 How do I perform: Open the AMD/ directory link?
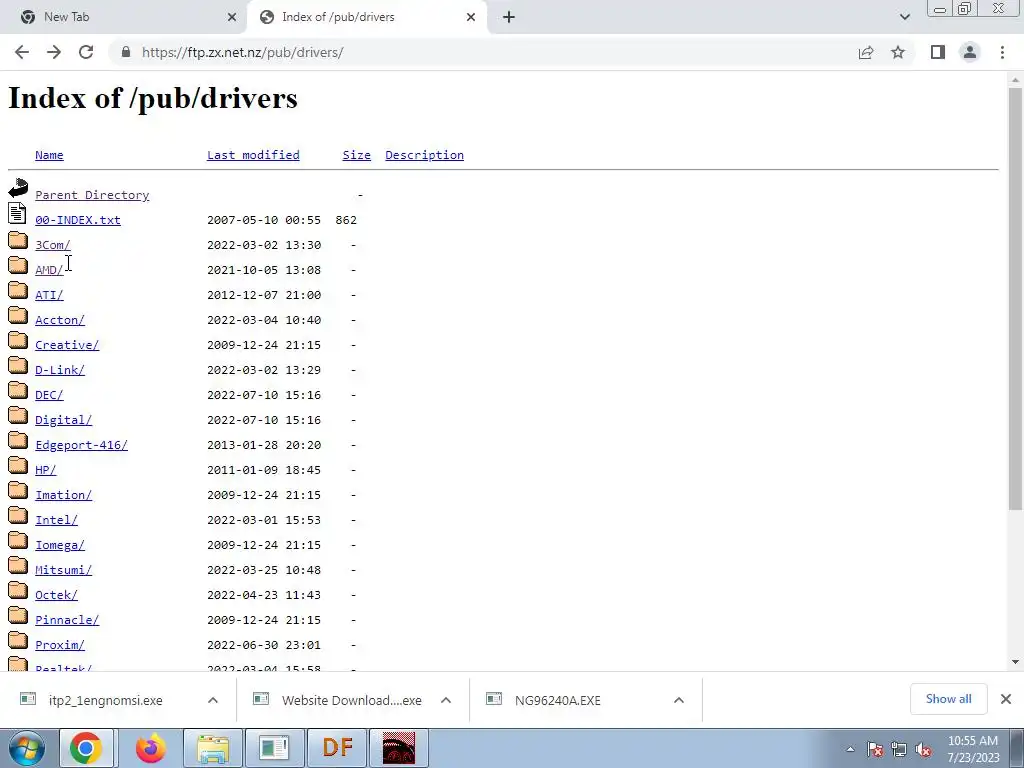tap(49, 270)
